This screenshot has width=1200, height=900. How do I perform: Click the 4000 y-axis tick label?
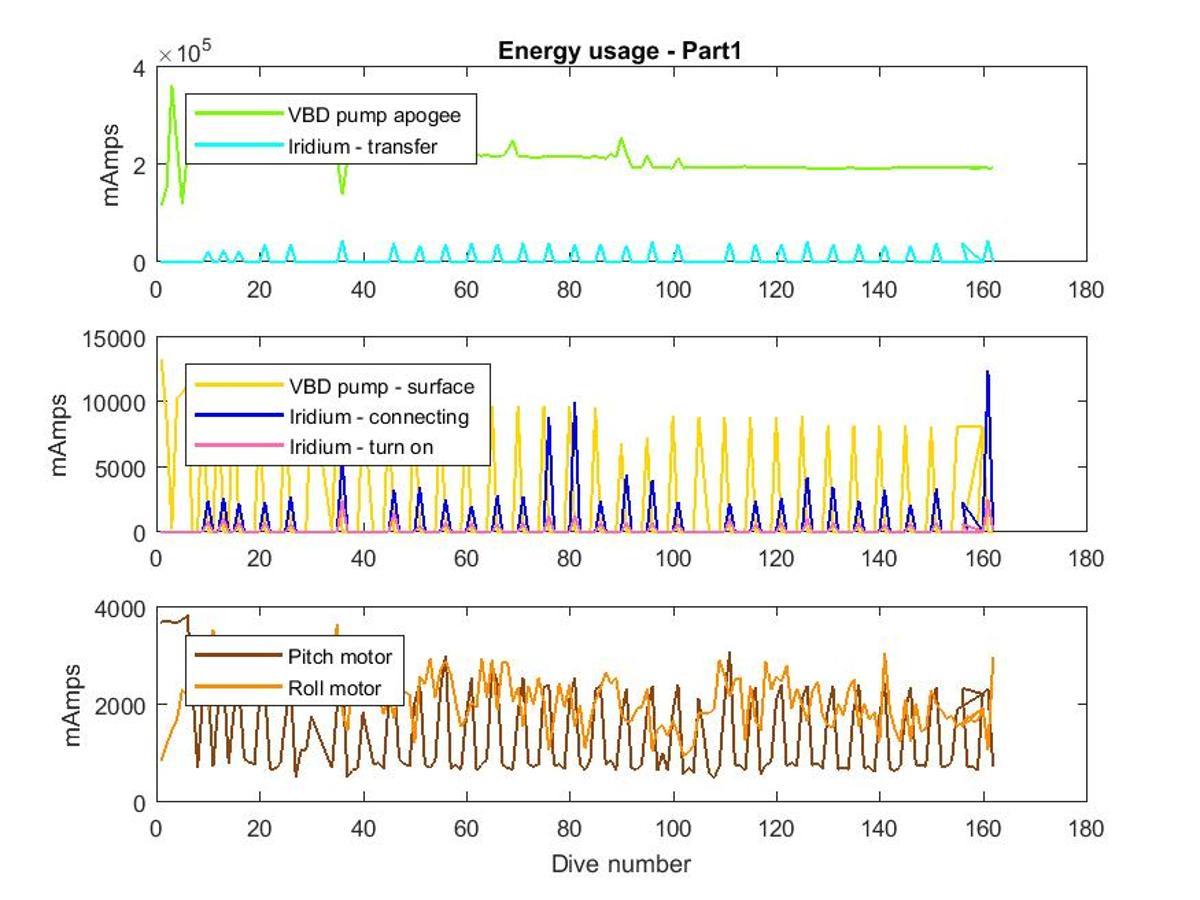[124, 609]
